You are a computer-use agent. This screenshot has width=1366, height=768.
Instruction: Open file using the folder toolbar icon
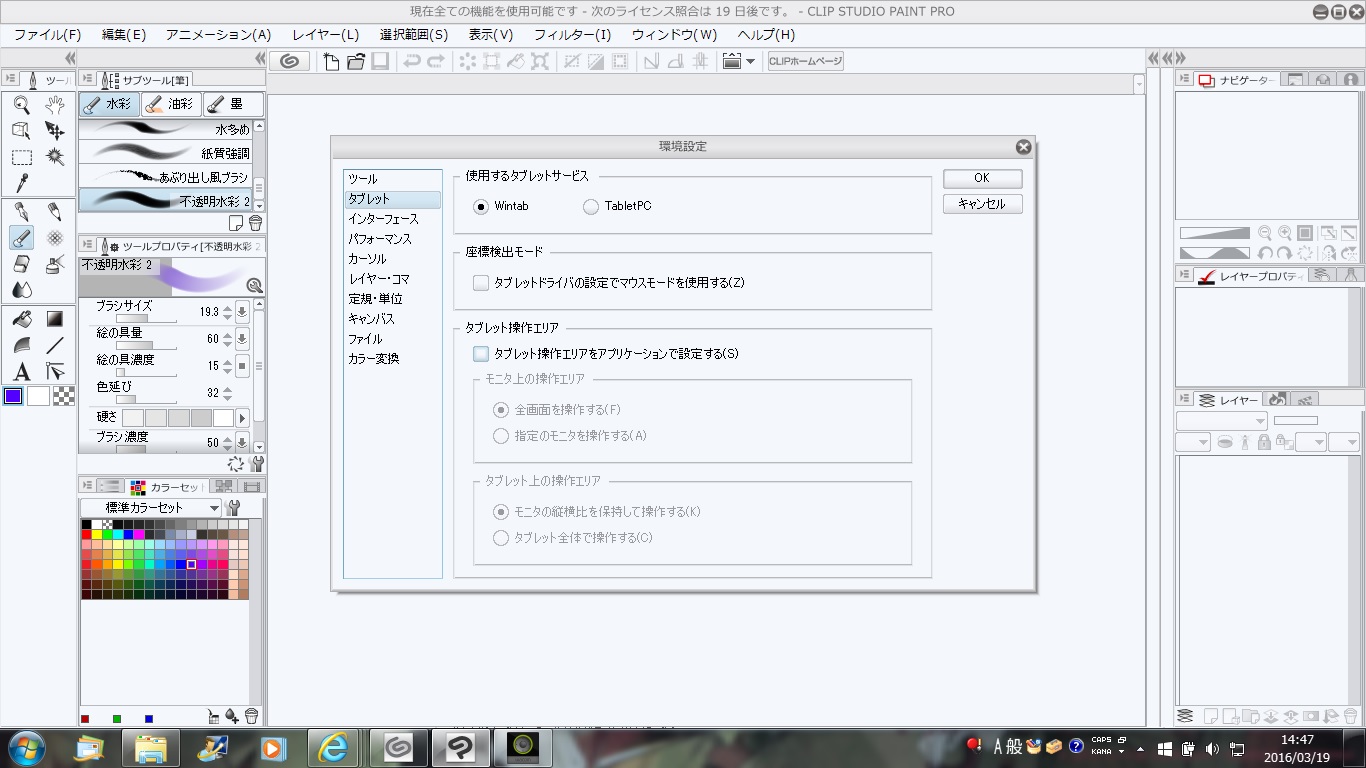[x=356, y=62]
